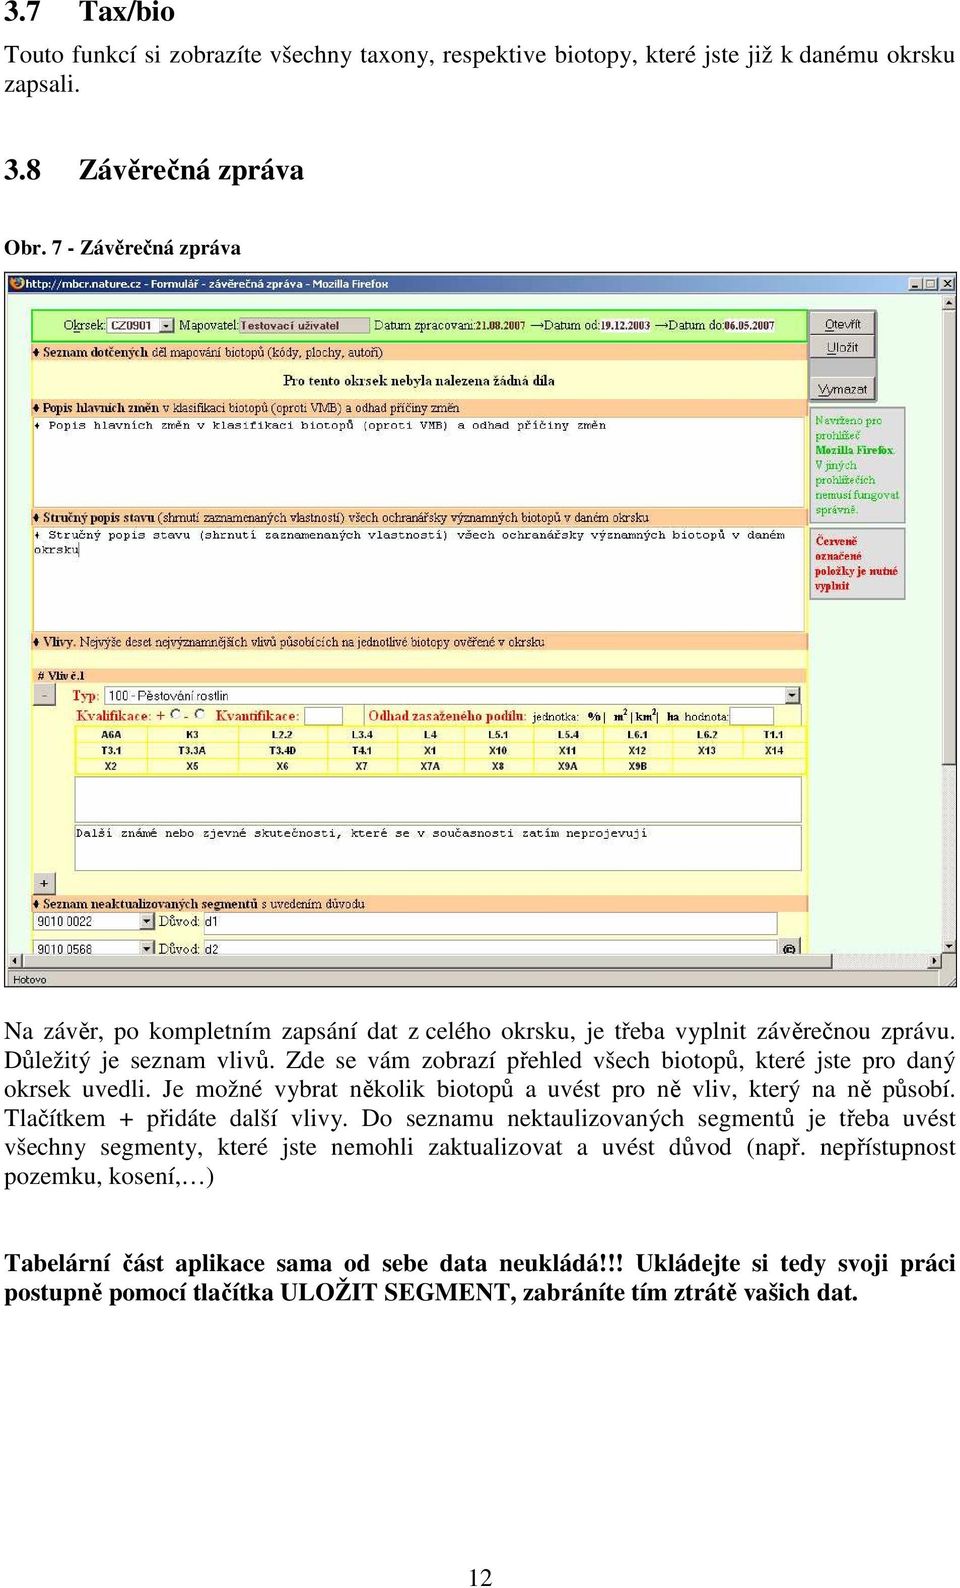Select biotope cell L2.2
The width and height of the screenshot is (960, 1588).
point(282,735)
